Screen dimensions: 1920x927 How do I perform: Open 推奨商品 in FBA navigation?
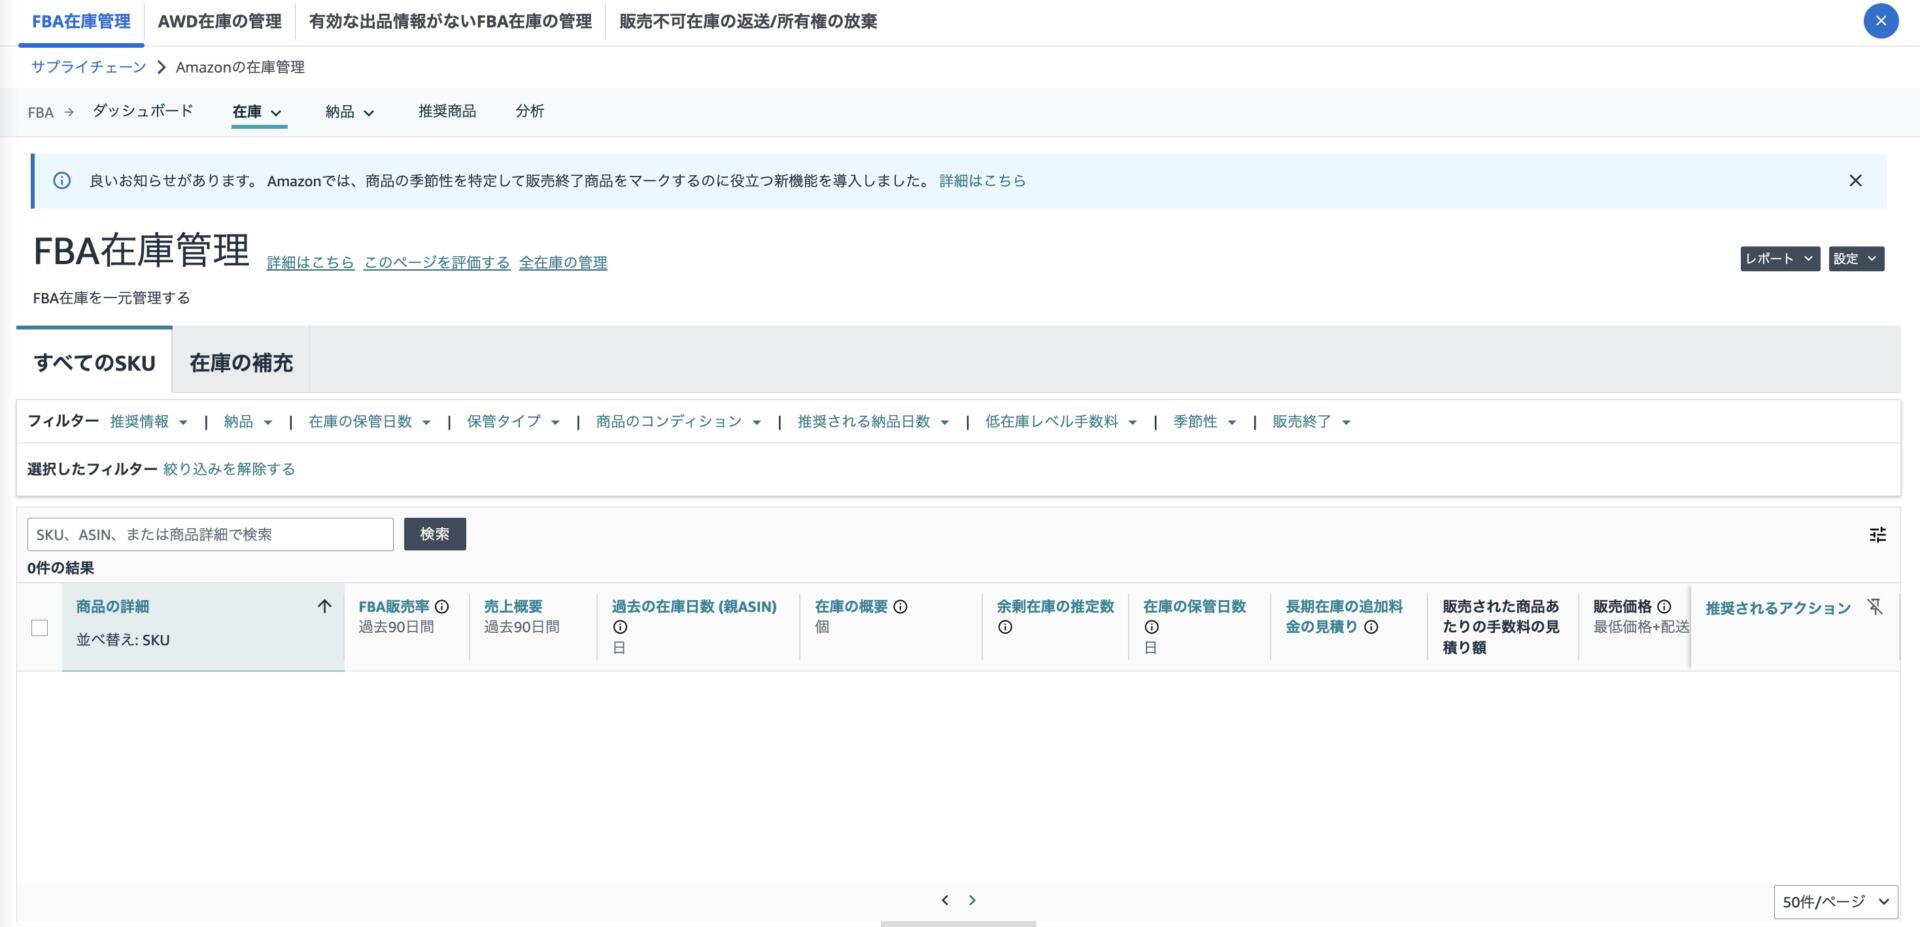tap(447, 111)
